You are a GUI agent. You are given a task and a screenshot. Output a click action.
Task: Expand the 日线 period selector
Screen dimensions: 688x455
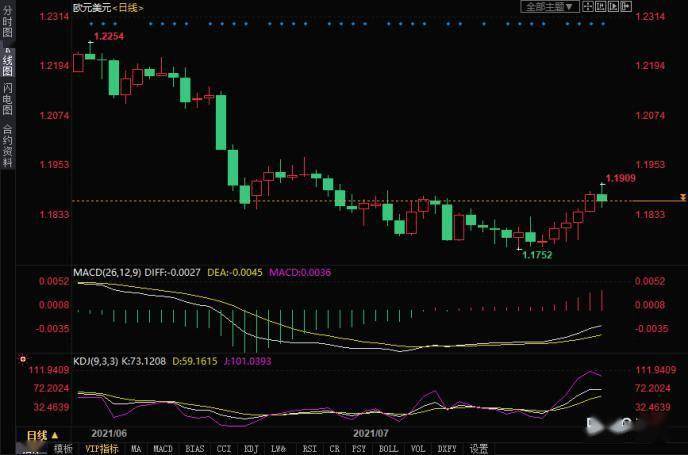point(56,436)
